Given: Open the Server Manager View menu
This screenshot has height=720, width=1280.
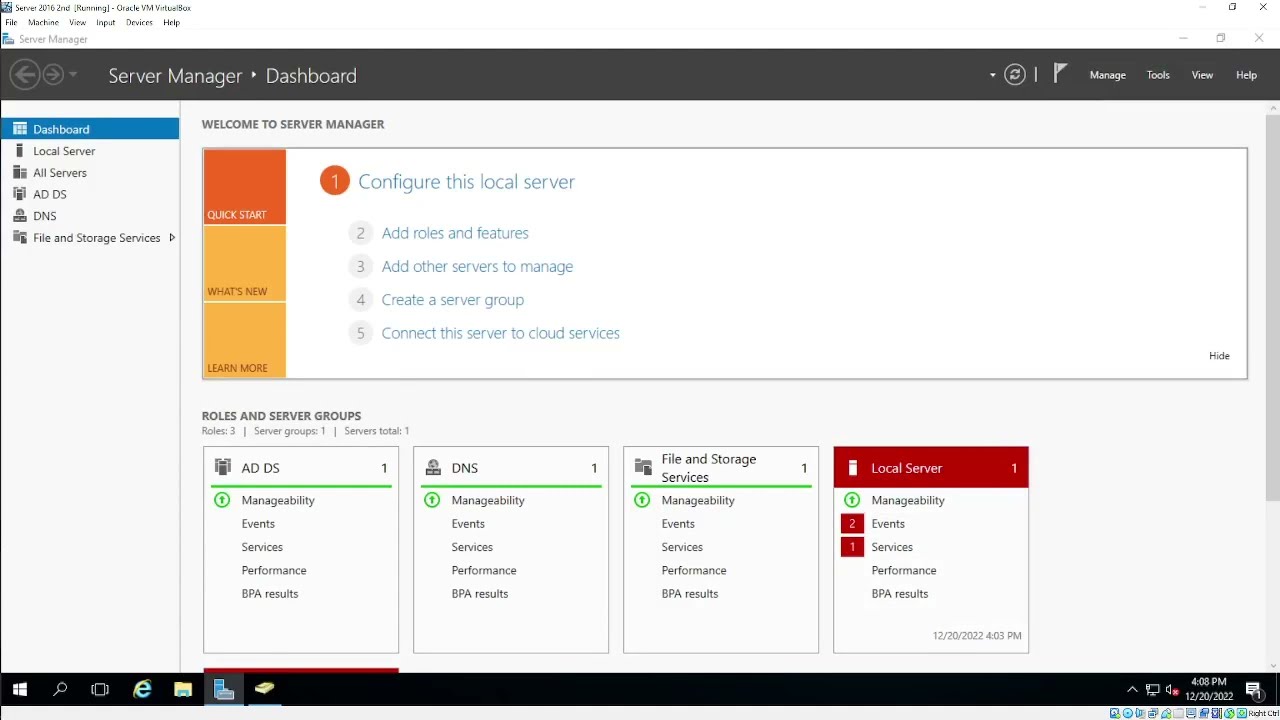Looking at the screenshot, I should click(1202, 75).
